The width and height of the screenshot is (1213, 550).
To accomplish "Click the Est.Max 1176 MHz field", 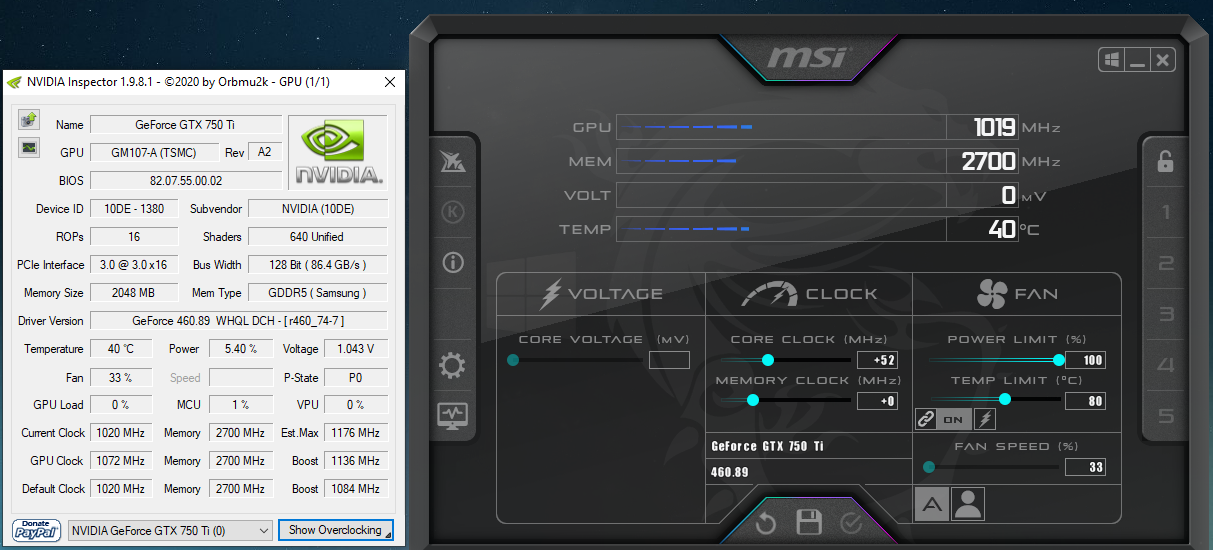I will 356,433.
